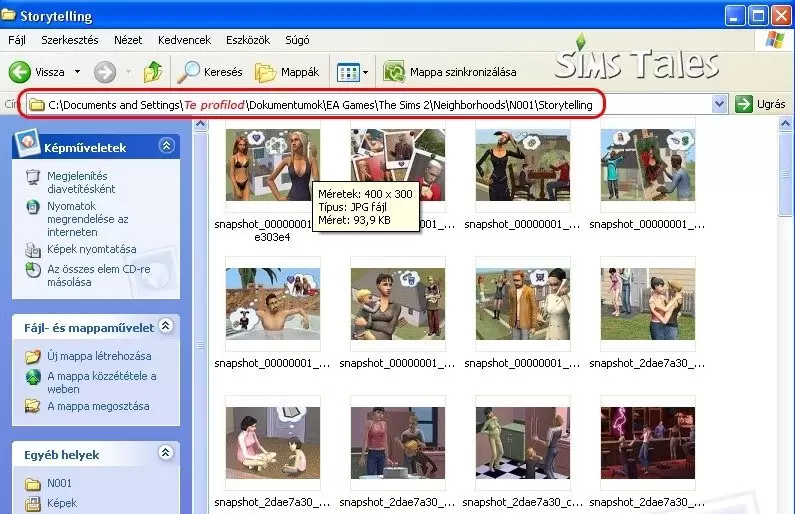Viewport: 795px width, 514px height.
Task: Click A mappa megosztása link
Action: pyautogui.click(x=98, y=407)
